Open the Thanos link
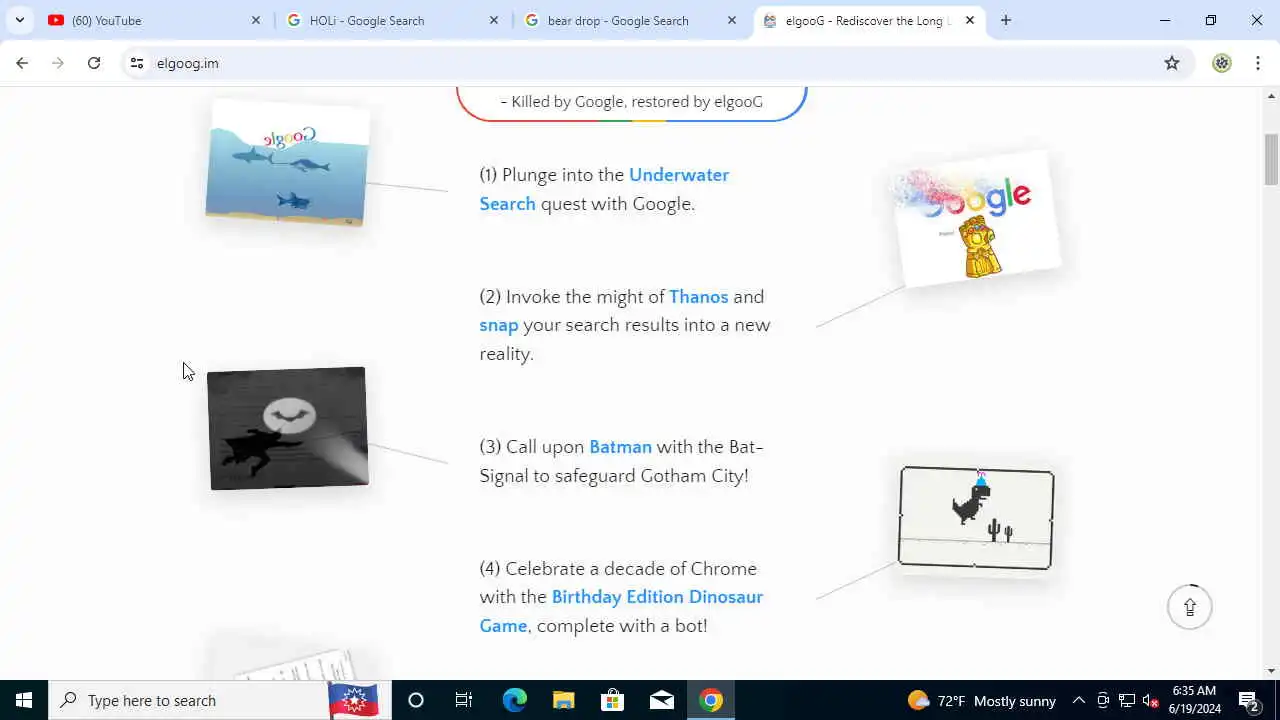Screen dimensions: 1280x720 (698, 297)
